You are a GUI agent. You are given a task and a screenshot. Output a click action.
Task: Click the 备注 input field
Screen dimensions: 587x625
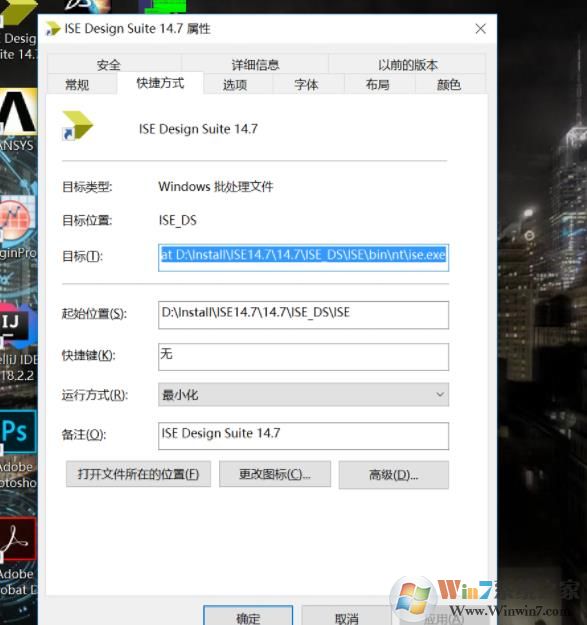pos(303,436)
